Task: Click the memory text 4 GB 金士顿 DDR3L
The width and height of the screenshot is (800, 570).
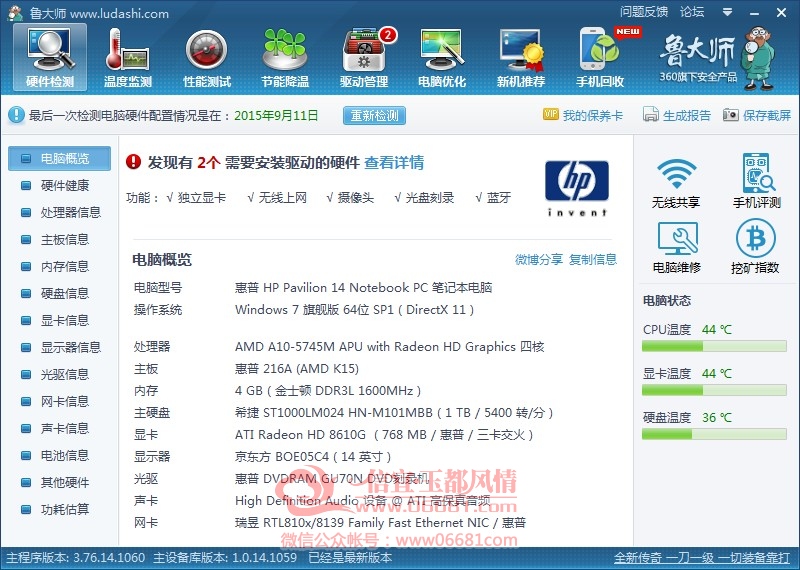Action: 328,391
